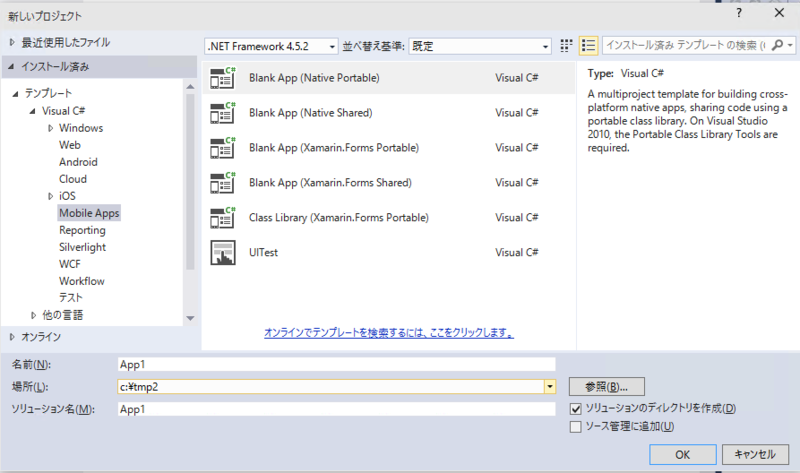Switch to medium icons list view
This screenshot has height=473, width=800.
pos(588,46)
